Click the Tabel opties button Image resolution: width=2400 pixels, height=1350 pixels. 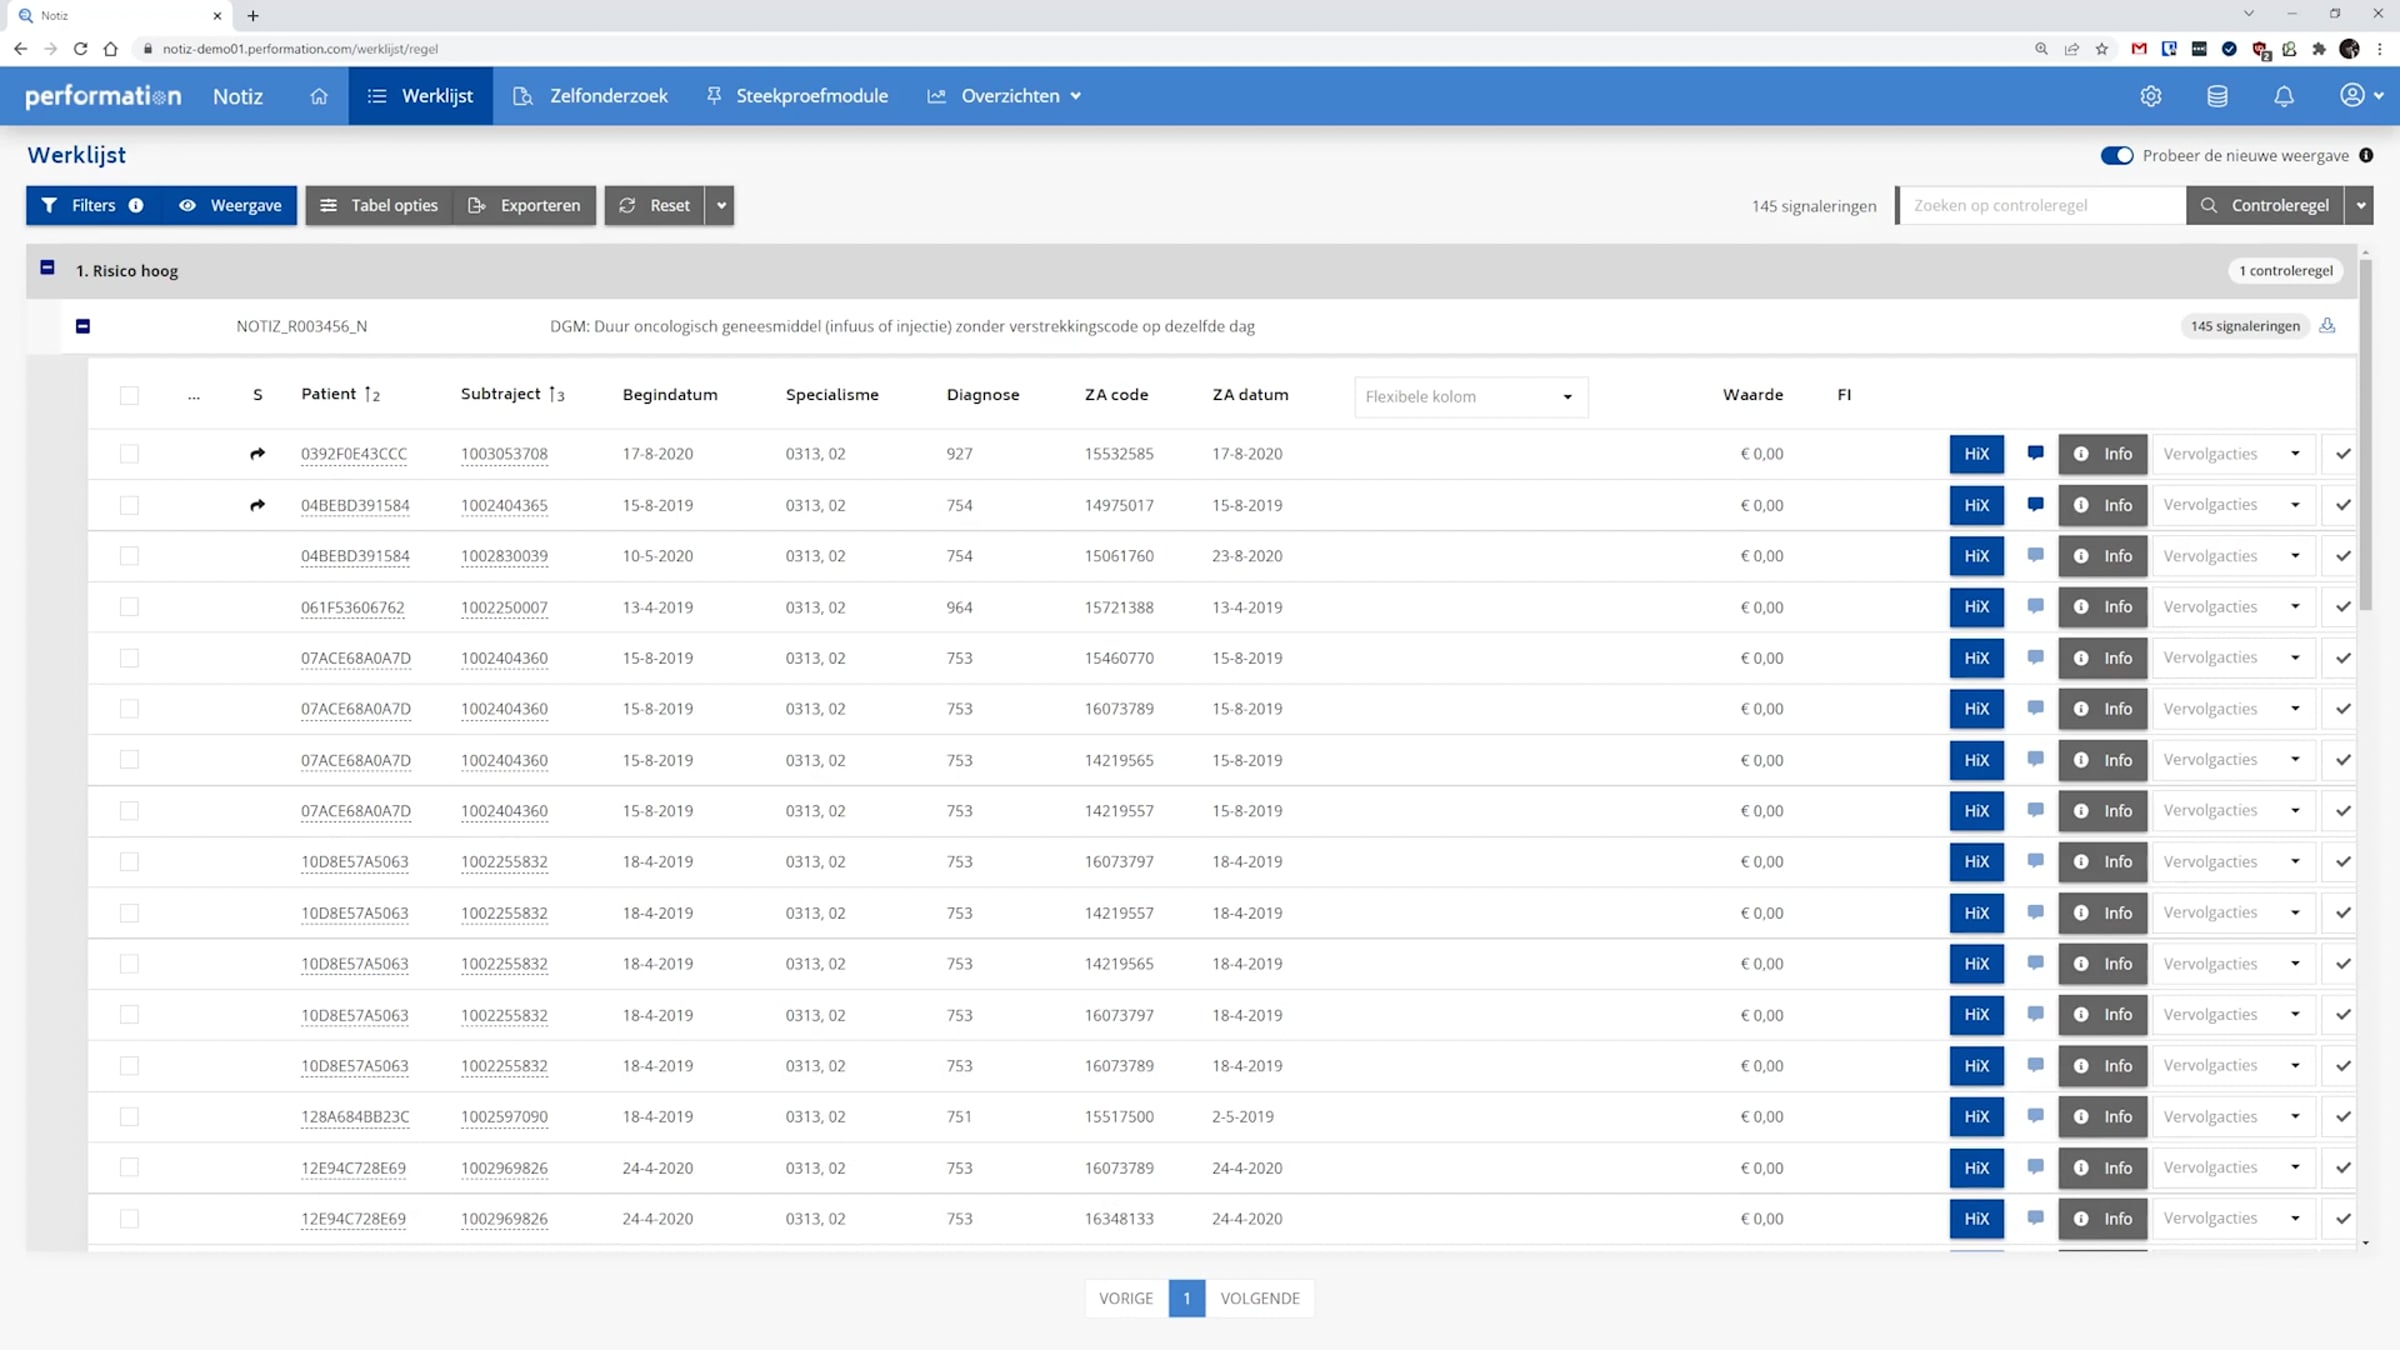point(379,205)
